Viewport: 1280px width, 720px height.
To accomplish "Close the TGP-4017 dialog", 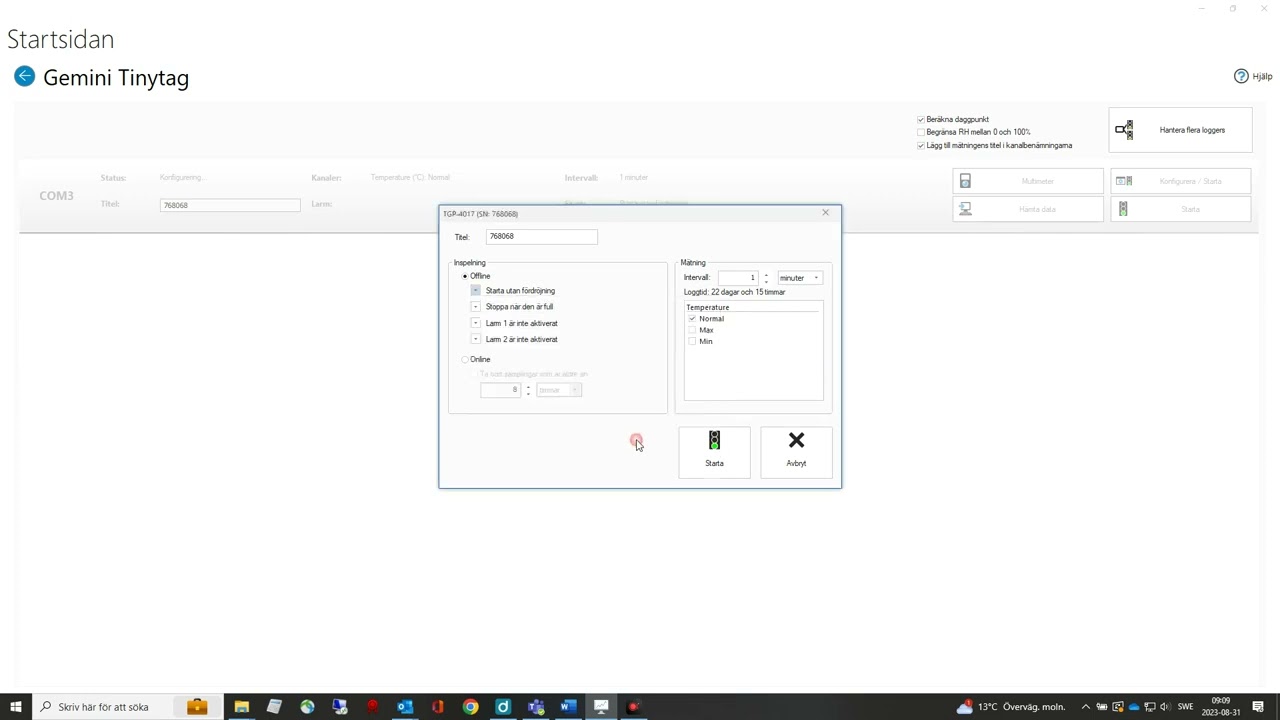I will pos(825,213).
